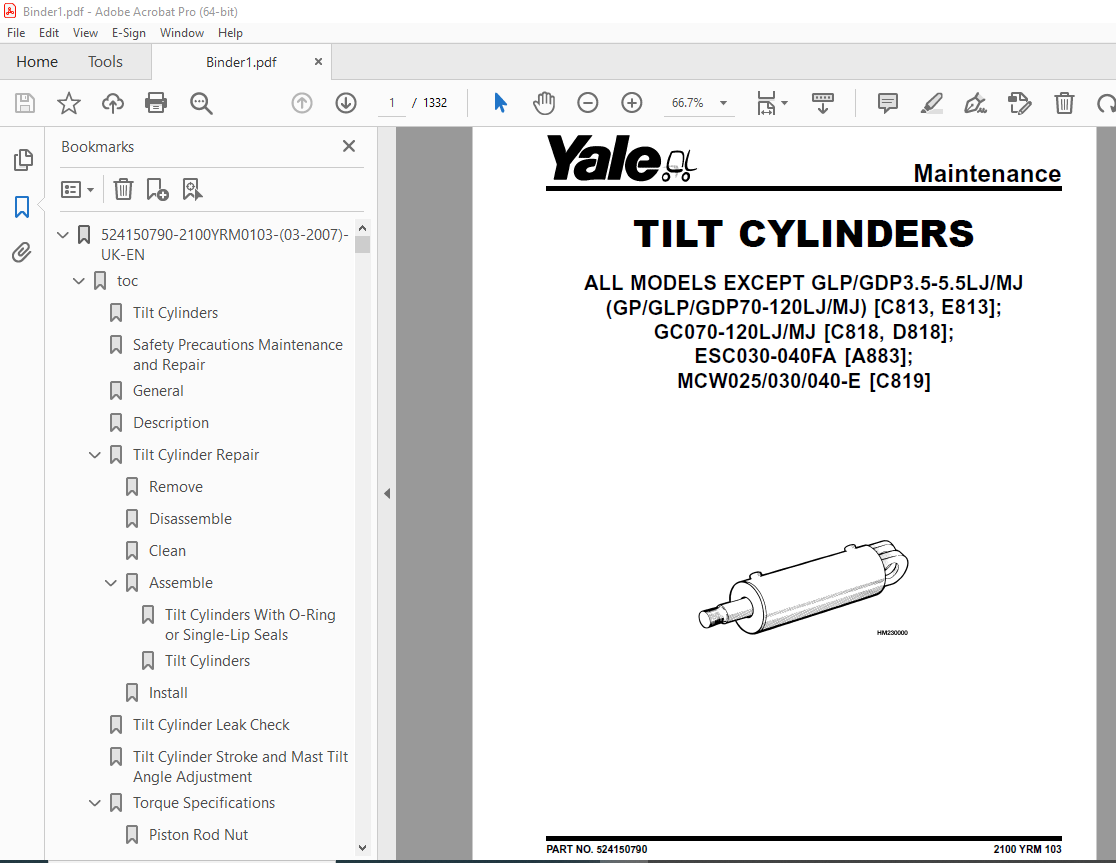This screenshot has width=1116, height=863.
Task: Open bookmarks options menu dropdown
Action: (78, 189)
